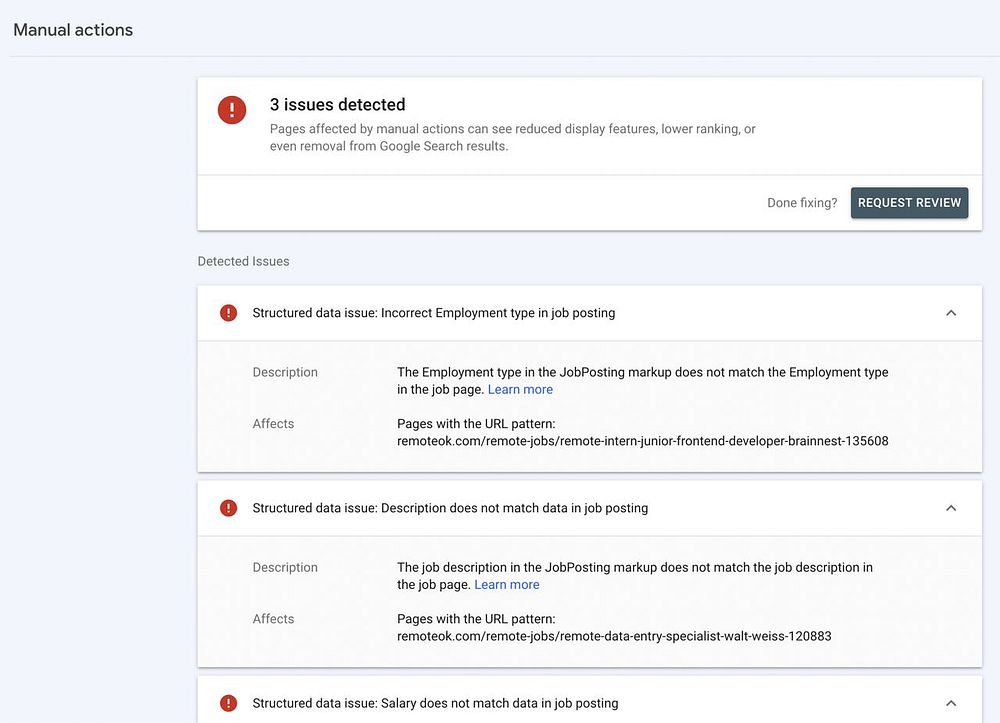Image resolution: width=1000 pixels, height=723 pixels.
Task: Collapse the Incorrect Employment type issue chevron
Action: tap(951, 313)
